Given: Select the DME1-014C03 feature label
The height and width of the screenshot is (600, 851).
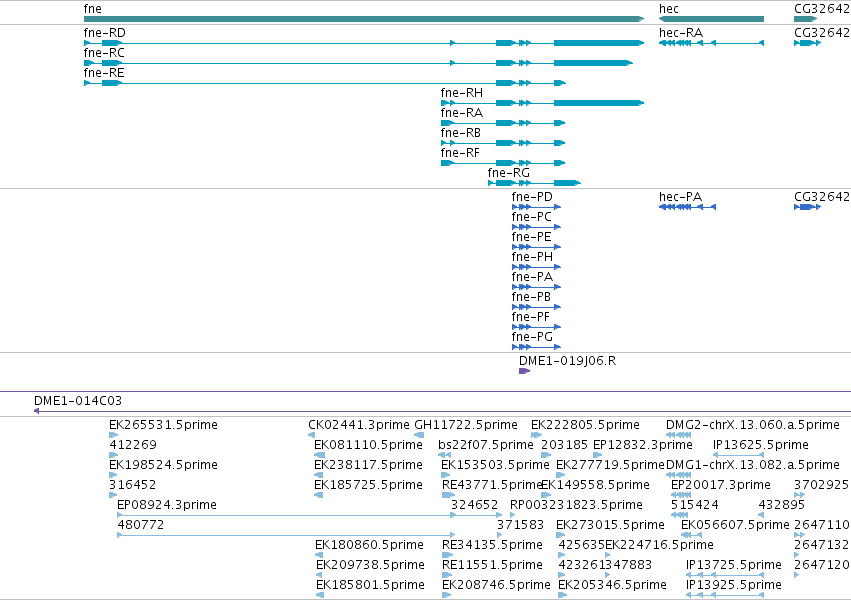Looking at the screenshot, I should (x=78, y=401).
